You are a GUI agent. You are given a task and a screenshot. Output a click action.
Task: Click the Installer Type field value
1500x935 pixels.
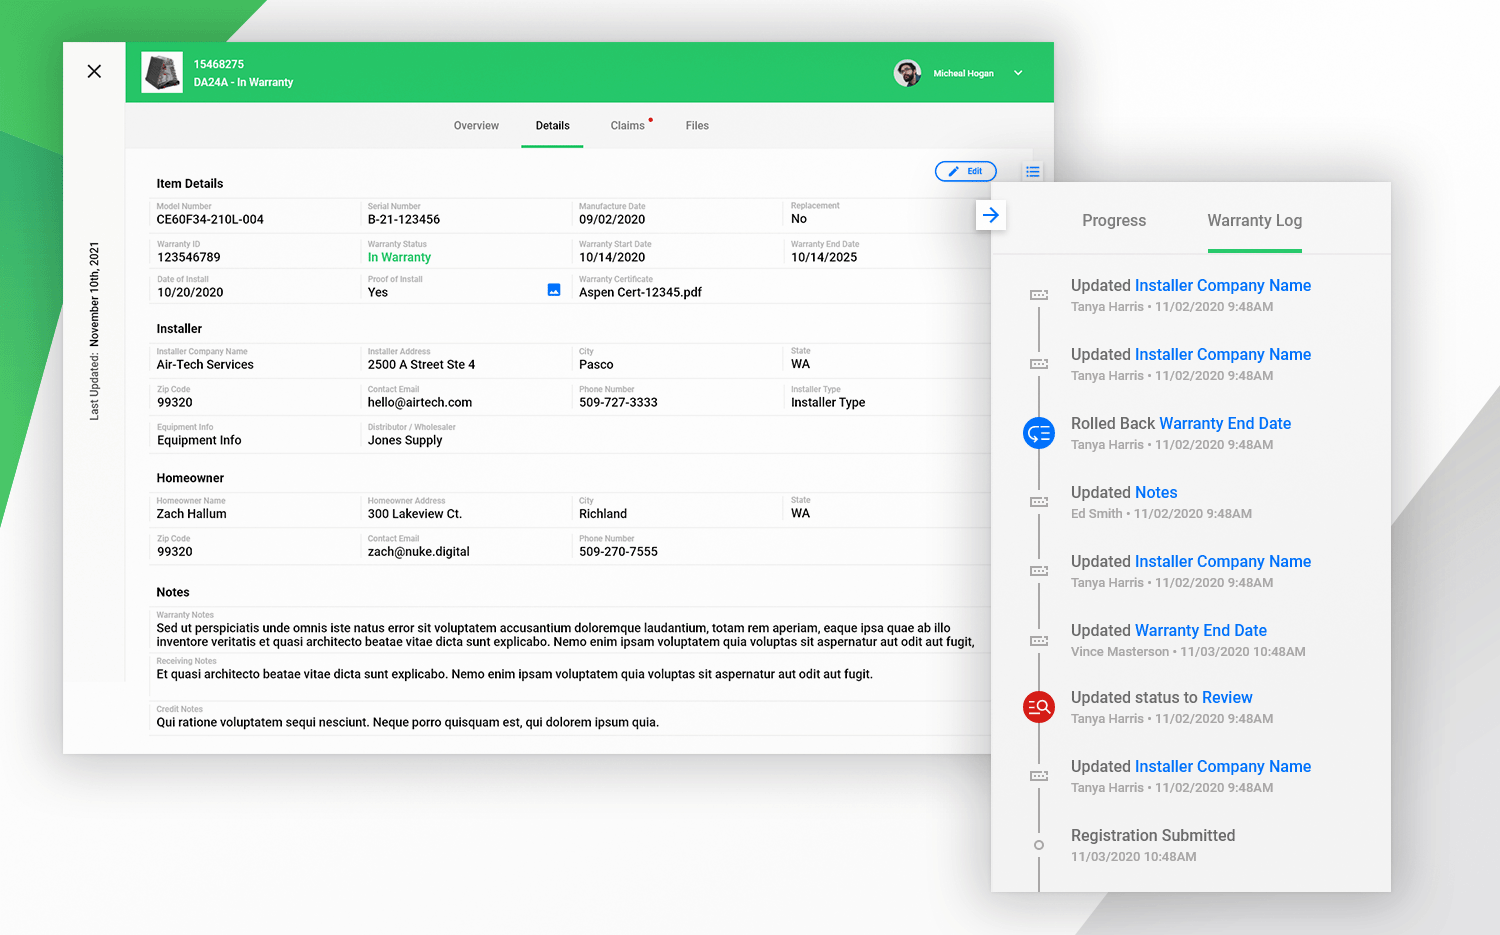click(x=828, y=403)
